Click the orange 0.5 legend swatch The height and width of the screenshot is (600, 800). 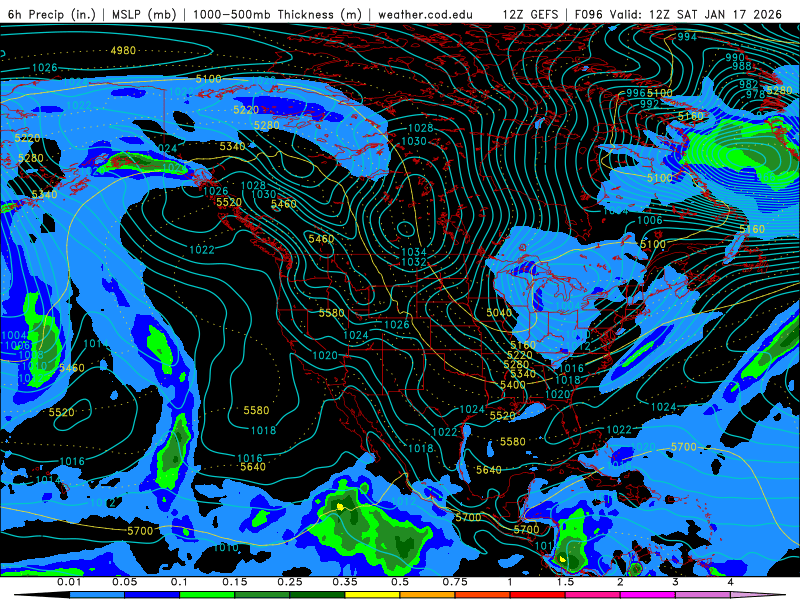coord(428,595)
